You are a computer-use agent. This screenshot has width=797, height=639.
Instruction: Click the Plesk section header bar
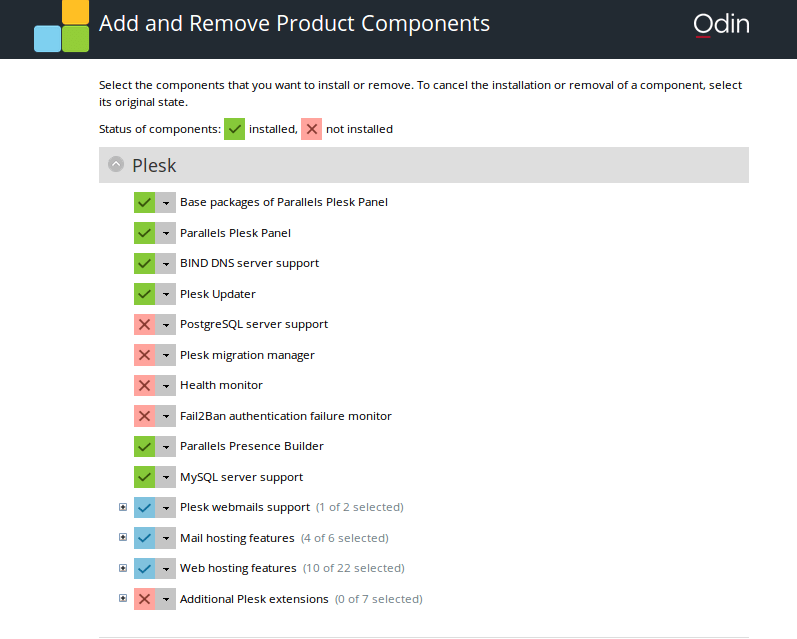[424, 165]
